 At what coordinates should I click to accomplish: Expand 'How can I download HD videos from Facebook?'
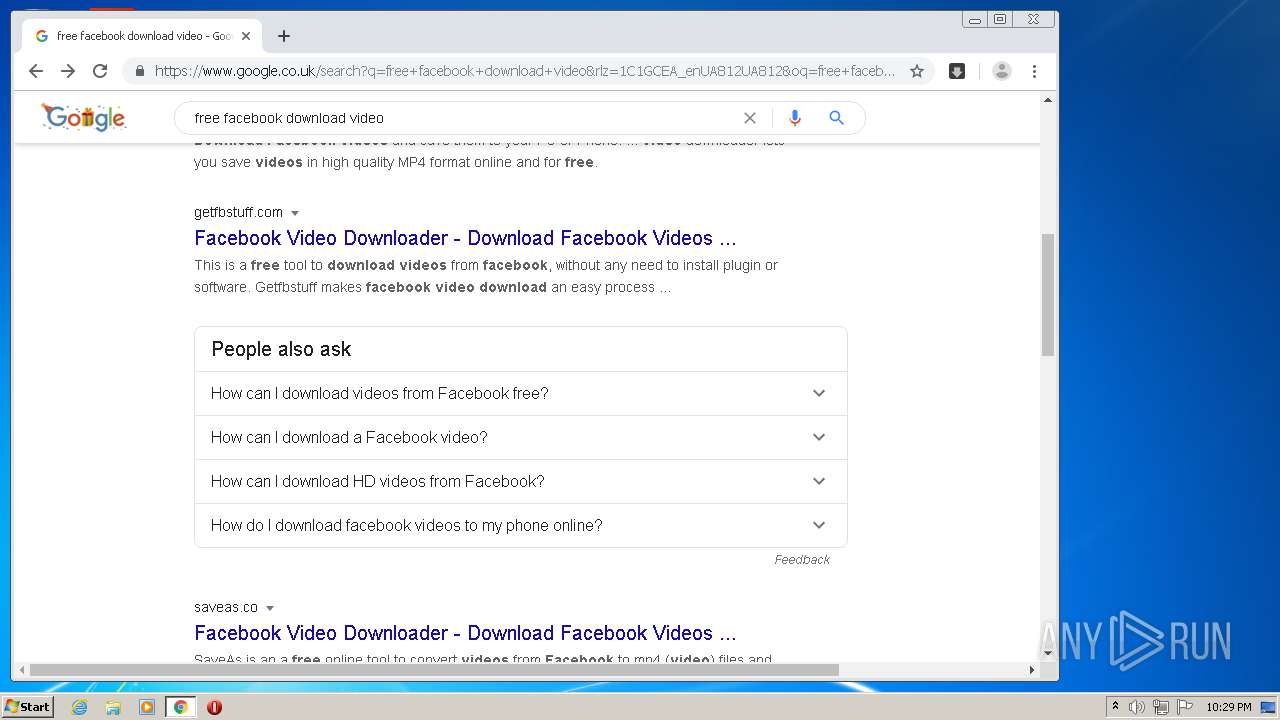point(521,481)
